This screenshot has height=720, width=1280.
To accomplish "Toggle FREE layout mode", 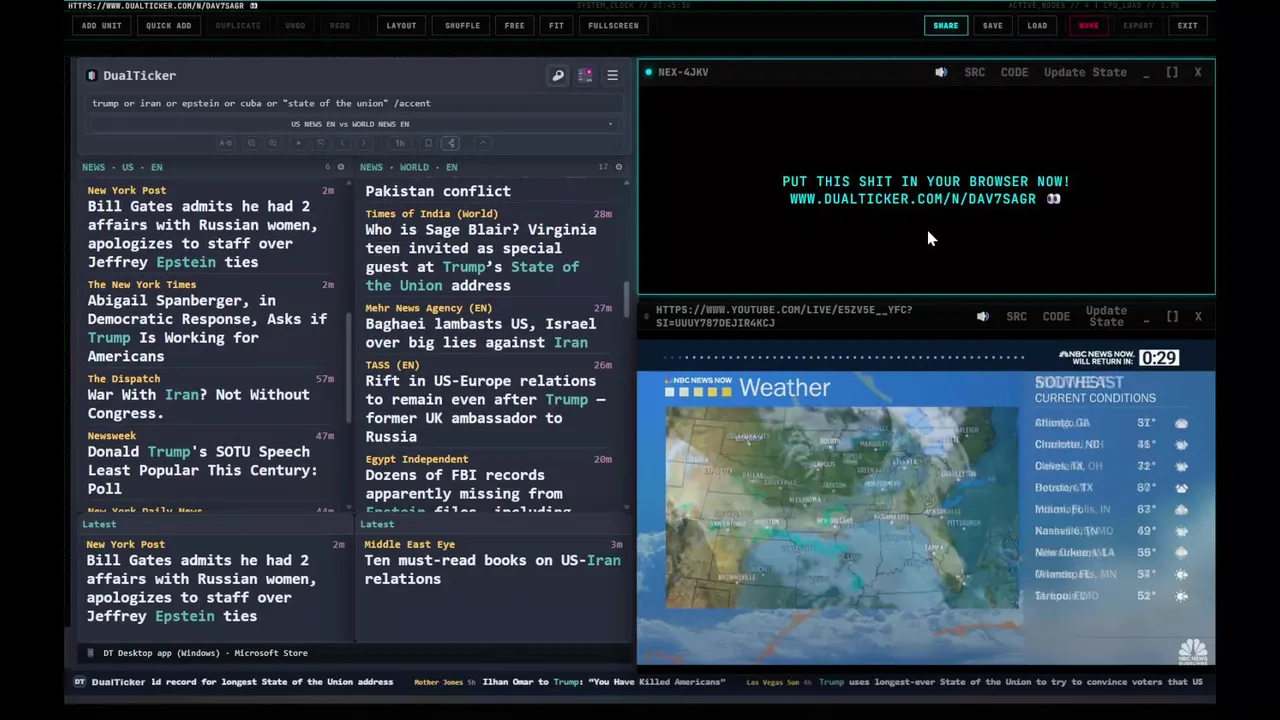I will [x=514, y=26].
